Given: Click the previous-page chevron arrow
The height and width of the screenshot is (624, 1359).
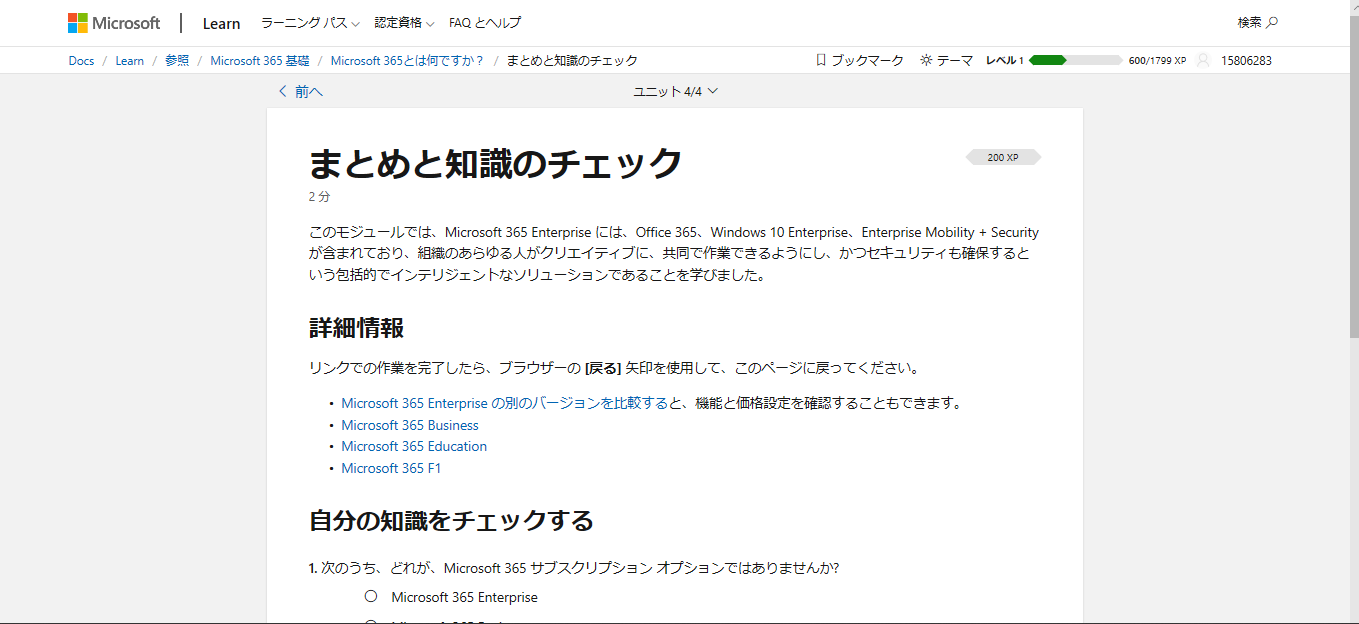Looking at the screenshot, I should (283, 91).
